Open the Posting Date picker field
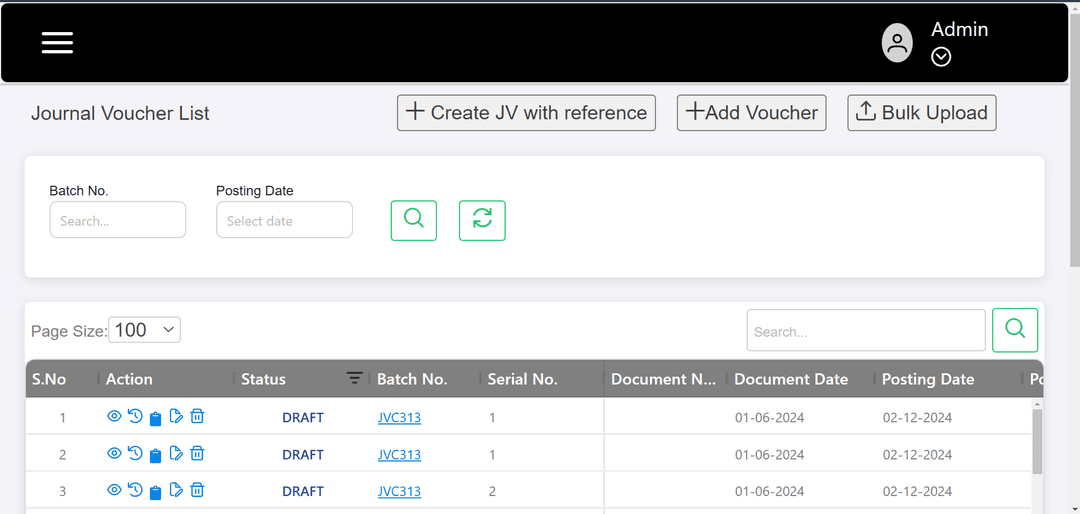 point(284,220)
